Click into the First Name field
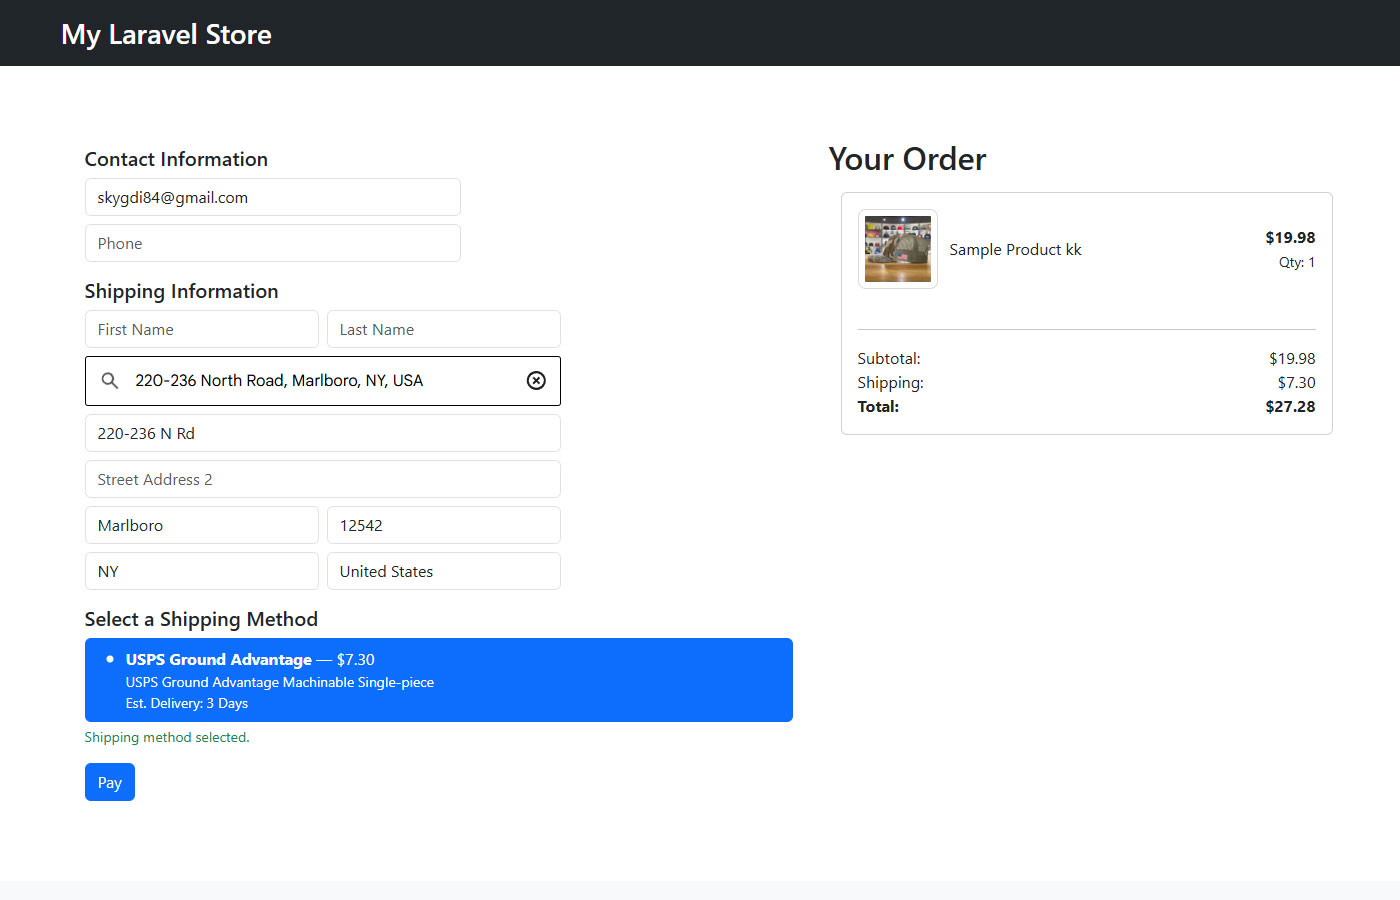The image size is (1400, 900). [x=201, y=330]
